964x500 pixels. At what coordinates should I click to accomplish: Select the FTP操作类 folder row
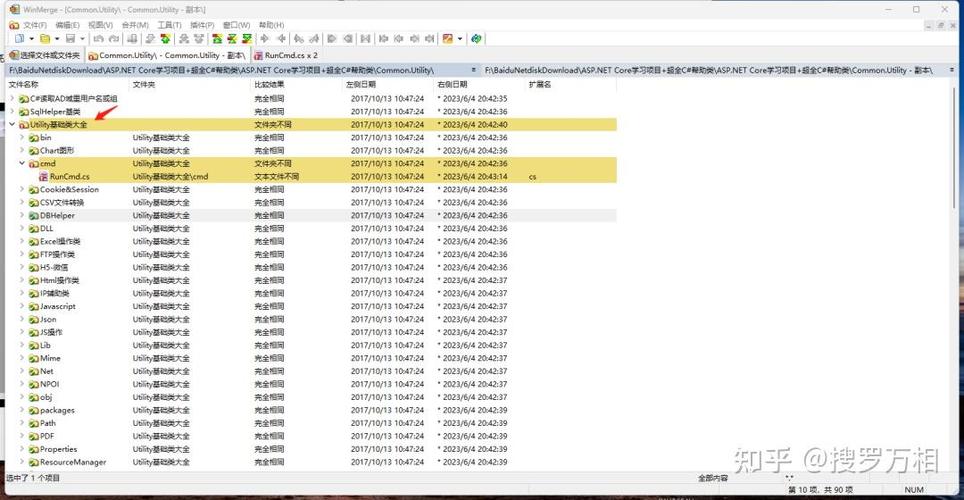311,255
